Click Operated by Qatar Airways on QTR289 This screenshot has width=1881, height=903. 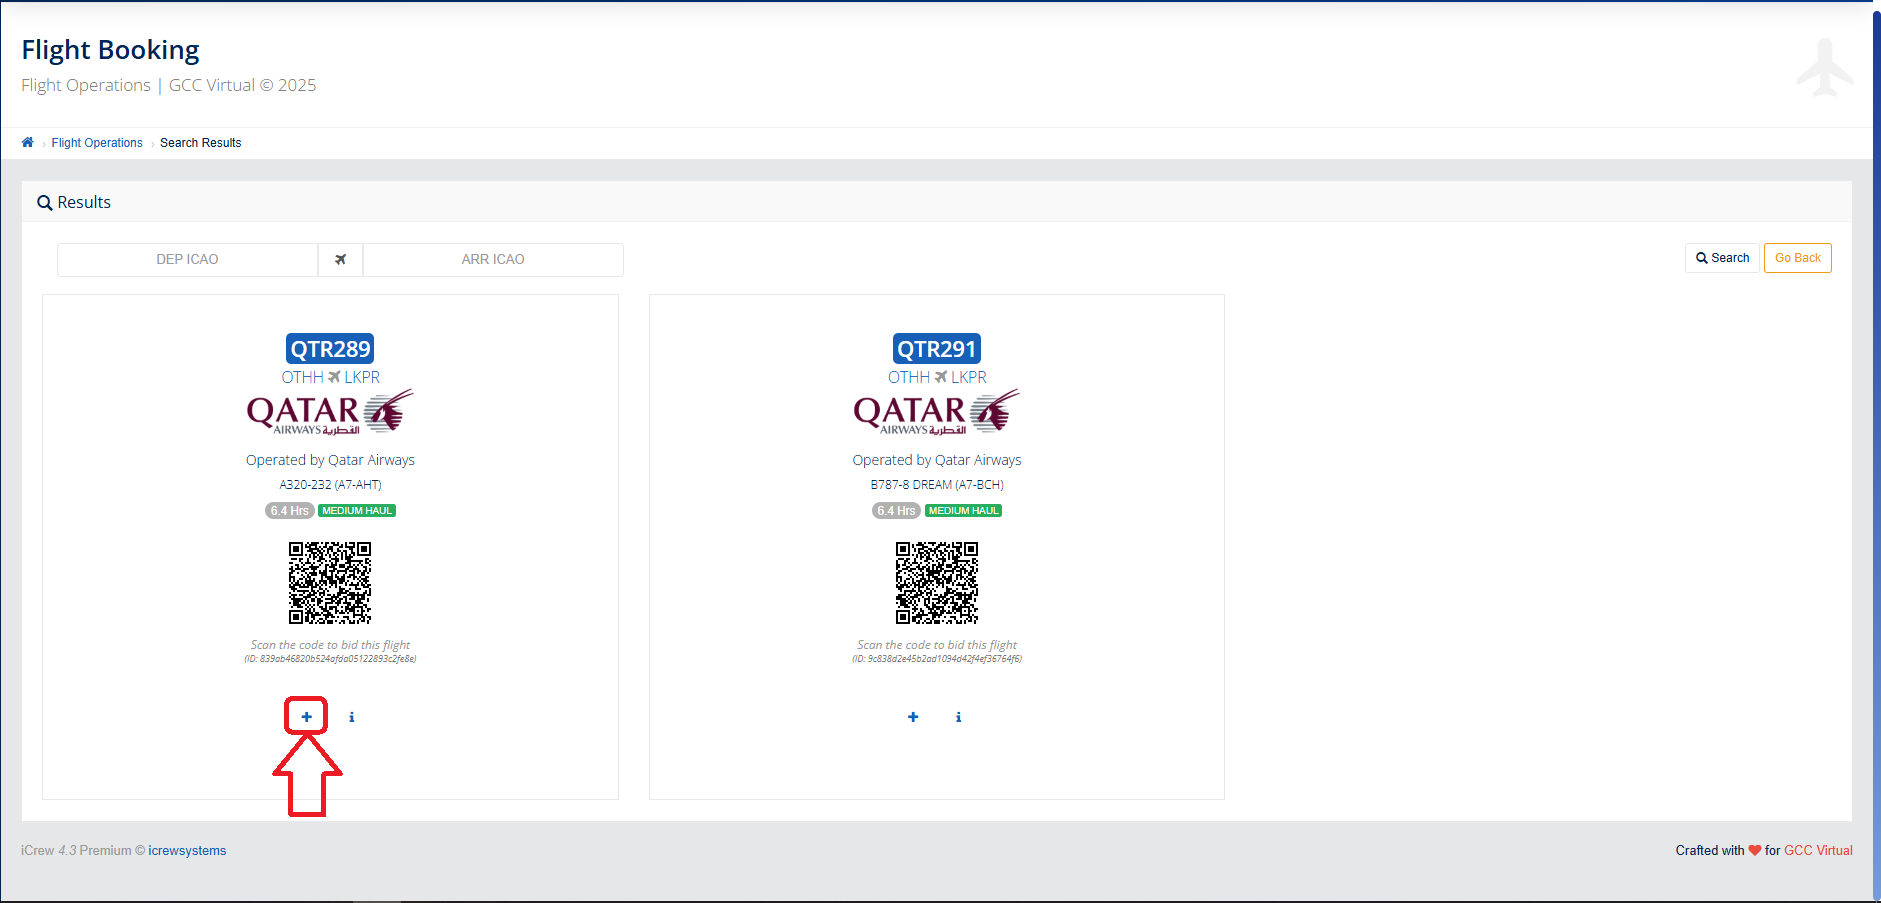[330, 460]
